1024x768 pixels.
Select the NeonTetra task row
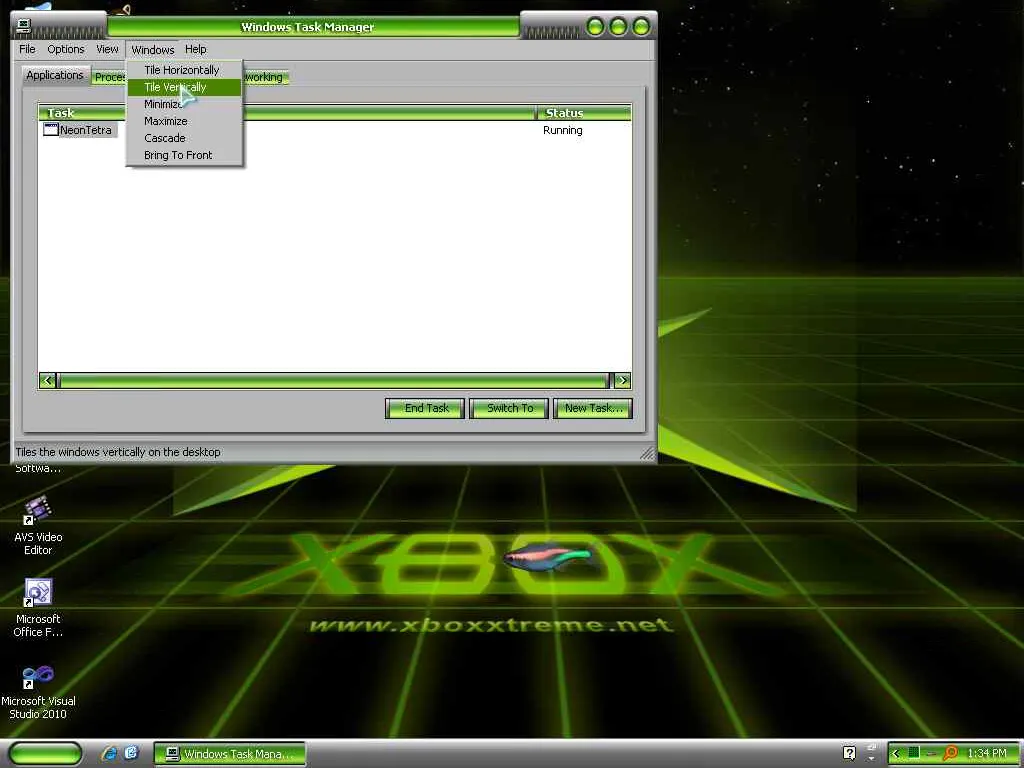(x=334, y=130)
